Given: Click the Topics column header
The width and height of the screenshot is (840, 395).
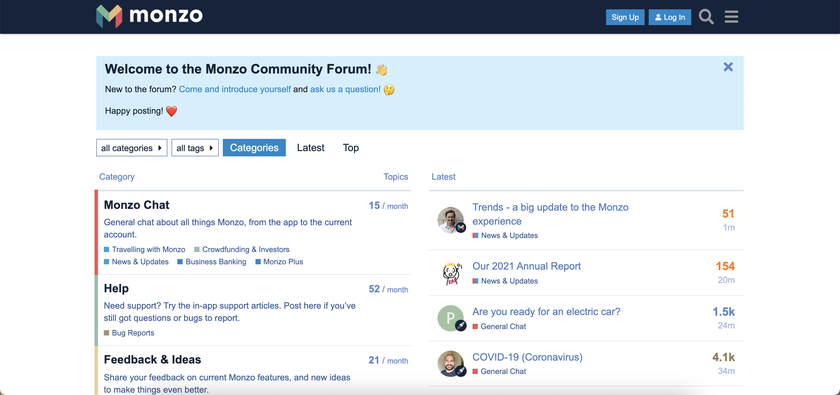Looking at the screenshot, I should tap(396, 177).
